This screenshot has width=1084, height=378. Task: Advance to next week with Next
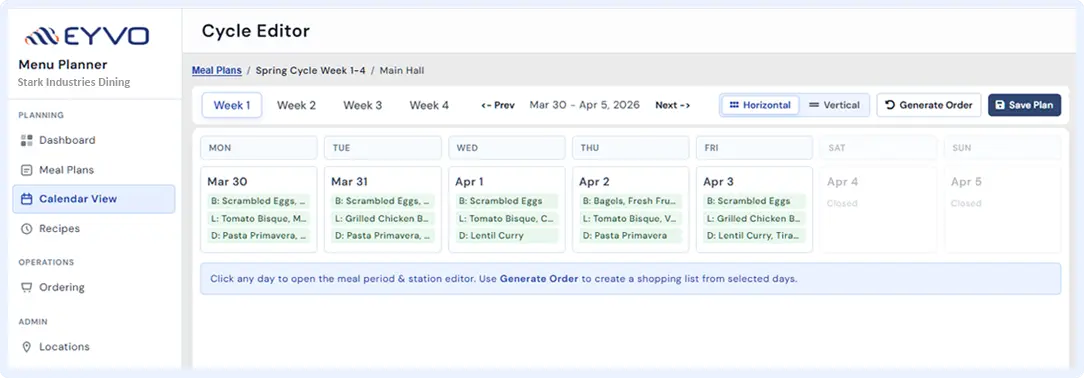tap(673, 105)
